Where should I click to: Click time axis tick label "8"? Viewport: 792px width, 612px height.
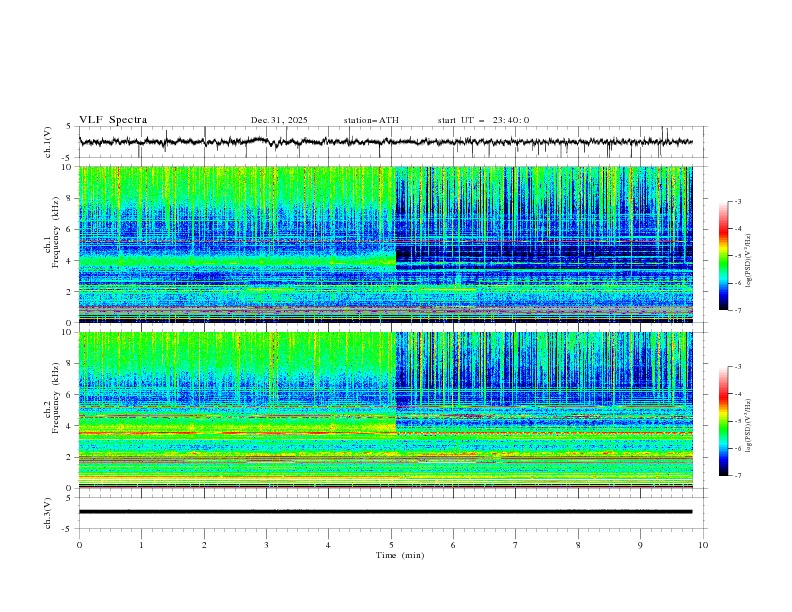coord(578,545)
